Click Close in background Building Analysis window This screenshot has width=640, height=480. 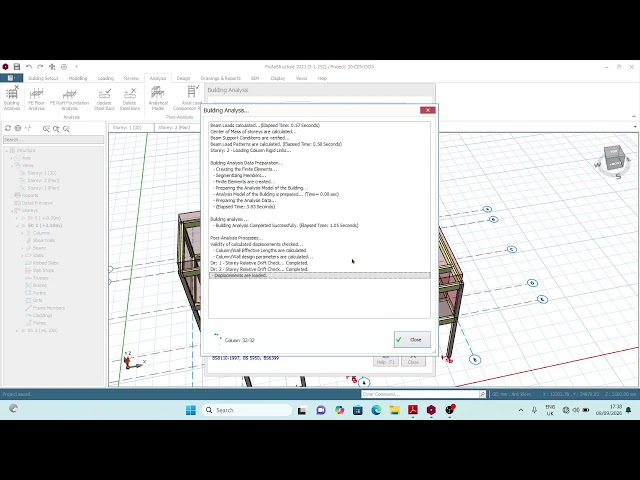click(x=413, y=360)
